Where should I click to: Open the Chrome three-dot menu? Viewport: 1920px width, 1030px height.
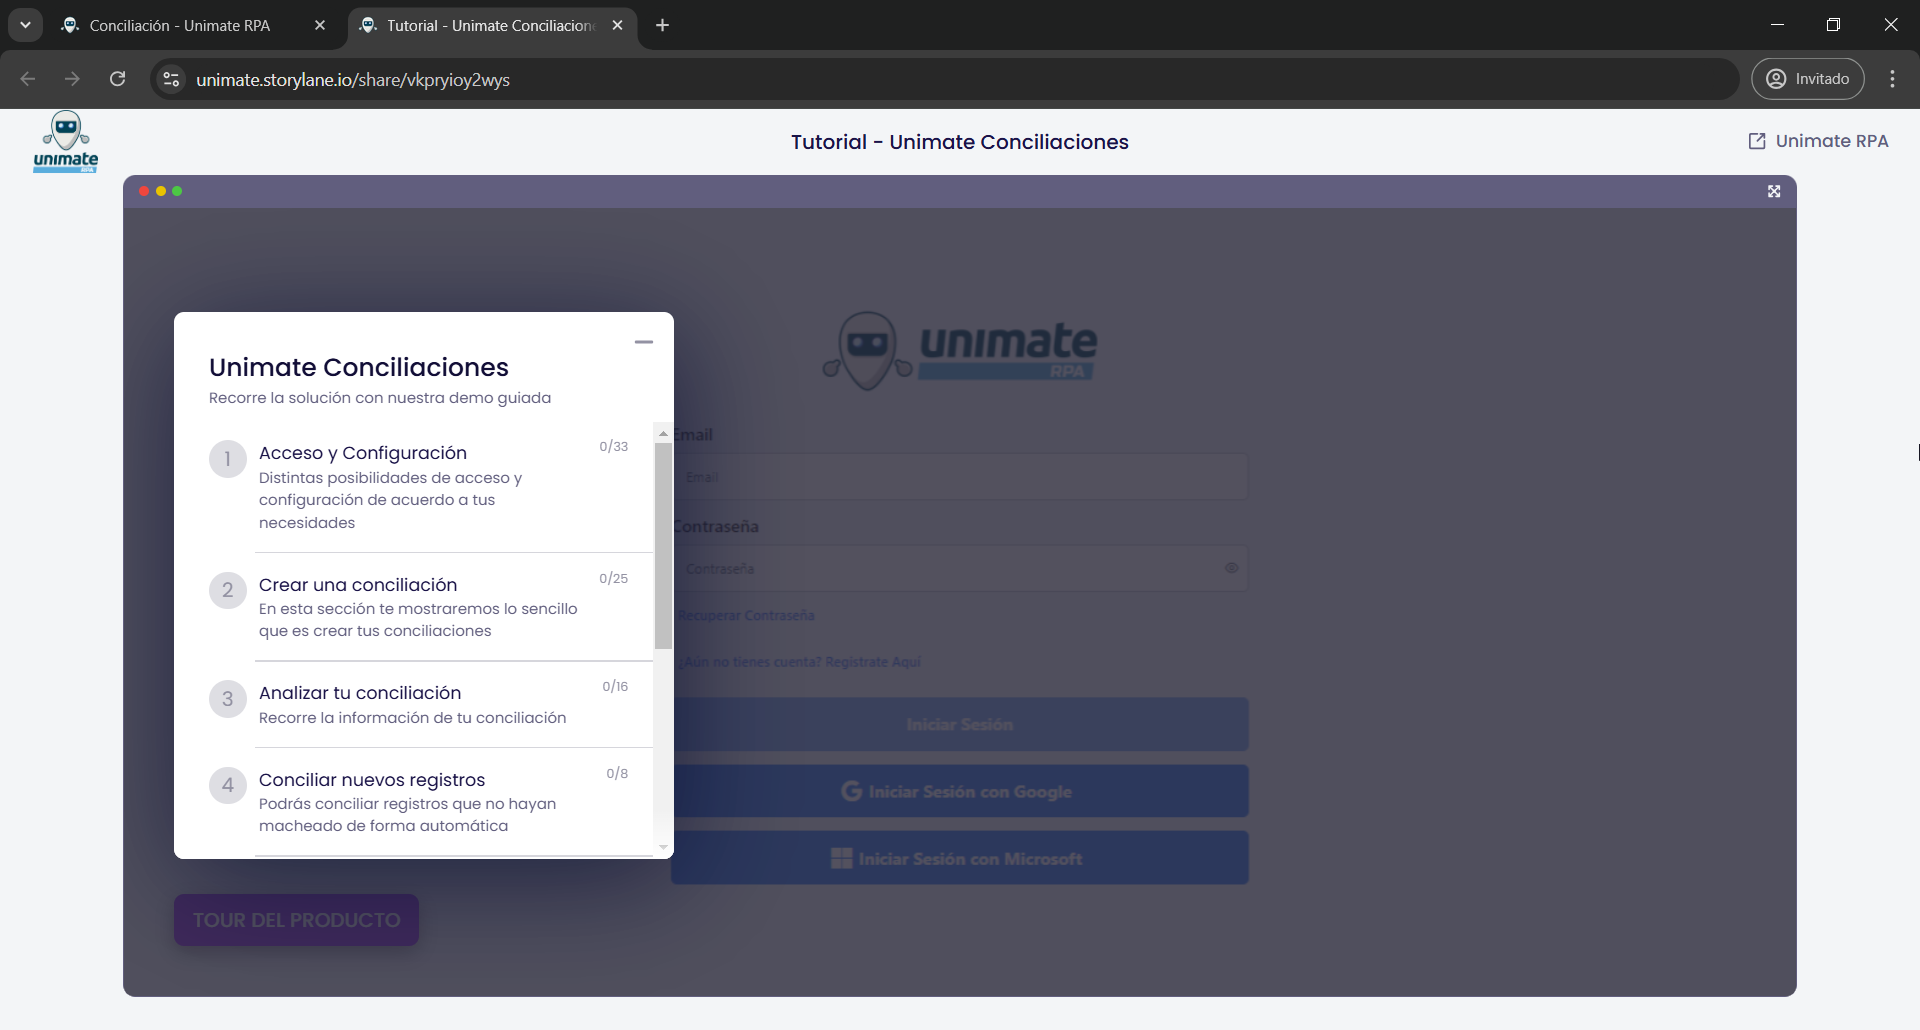(1892, 79)
